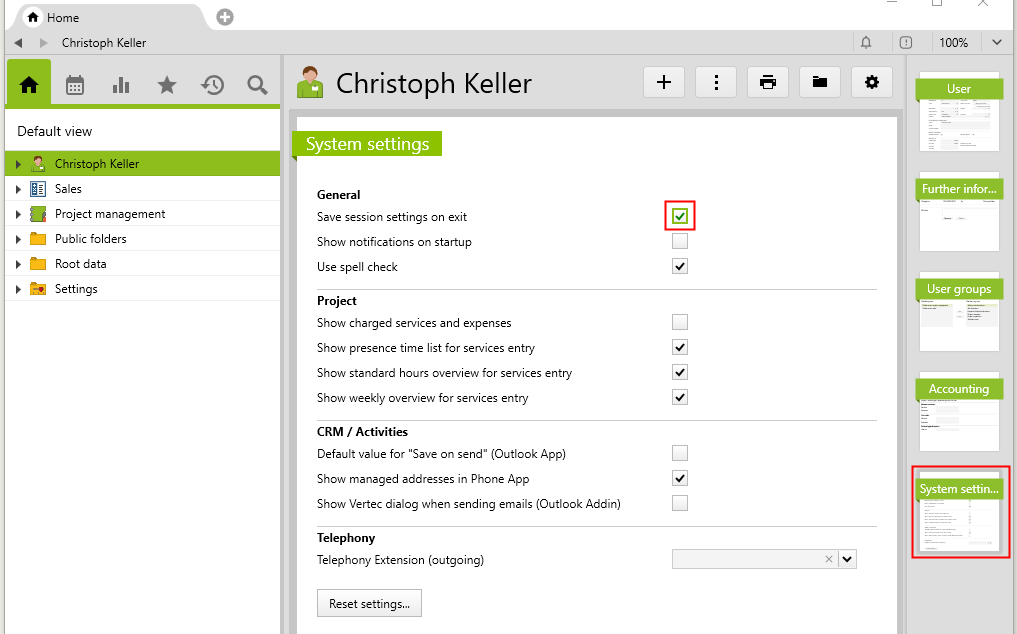Open the notification bell icon

click(866, 43)
